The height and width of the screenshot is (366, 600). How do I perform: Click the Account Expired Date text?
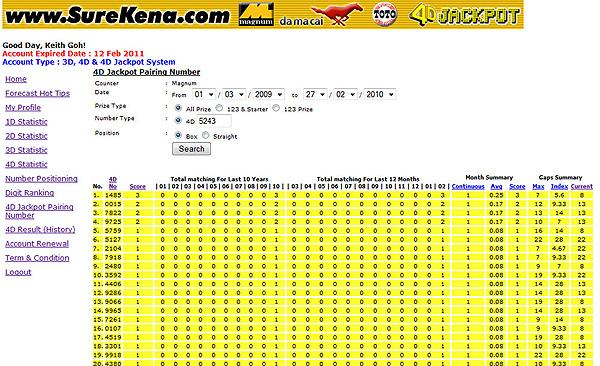[x=73, y=54]
